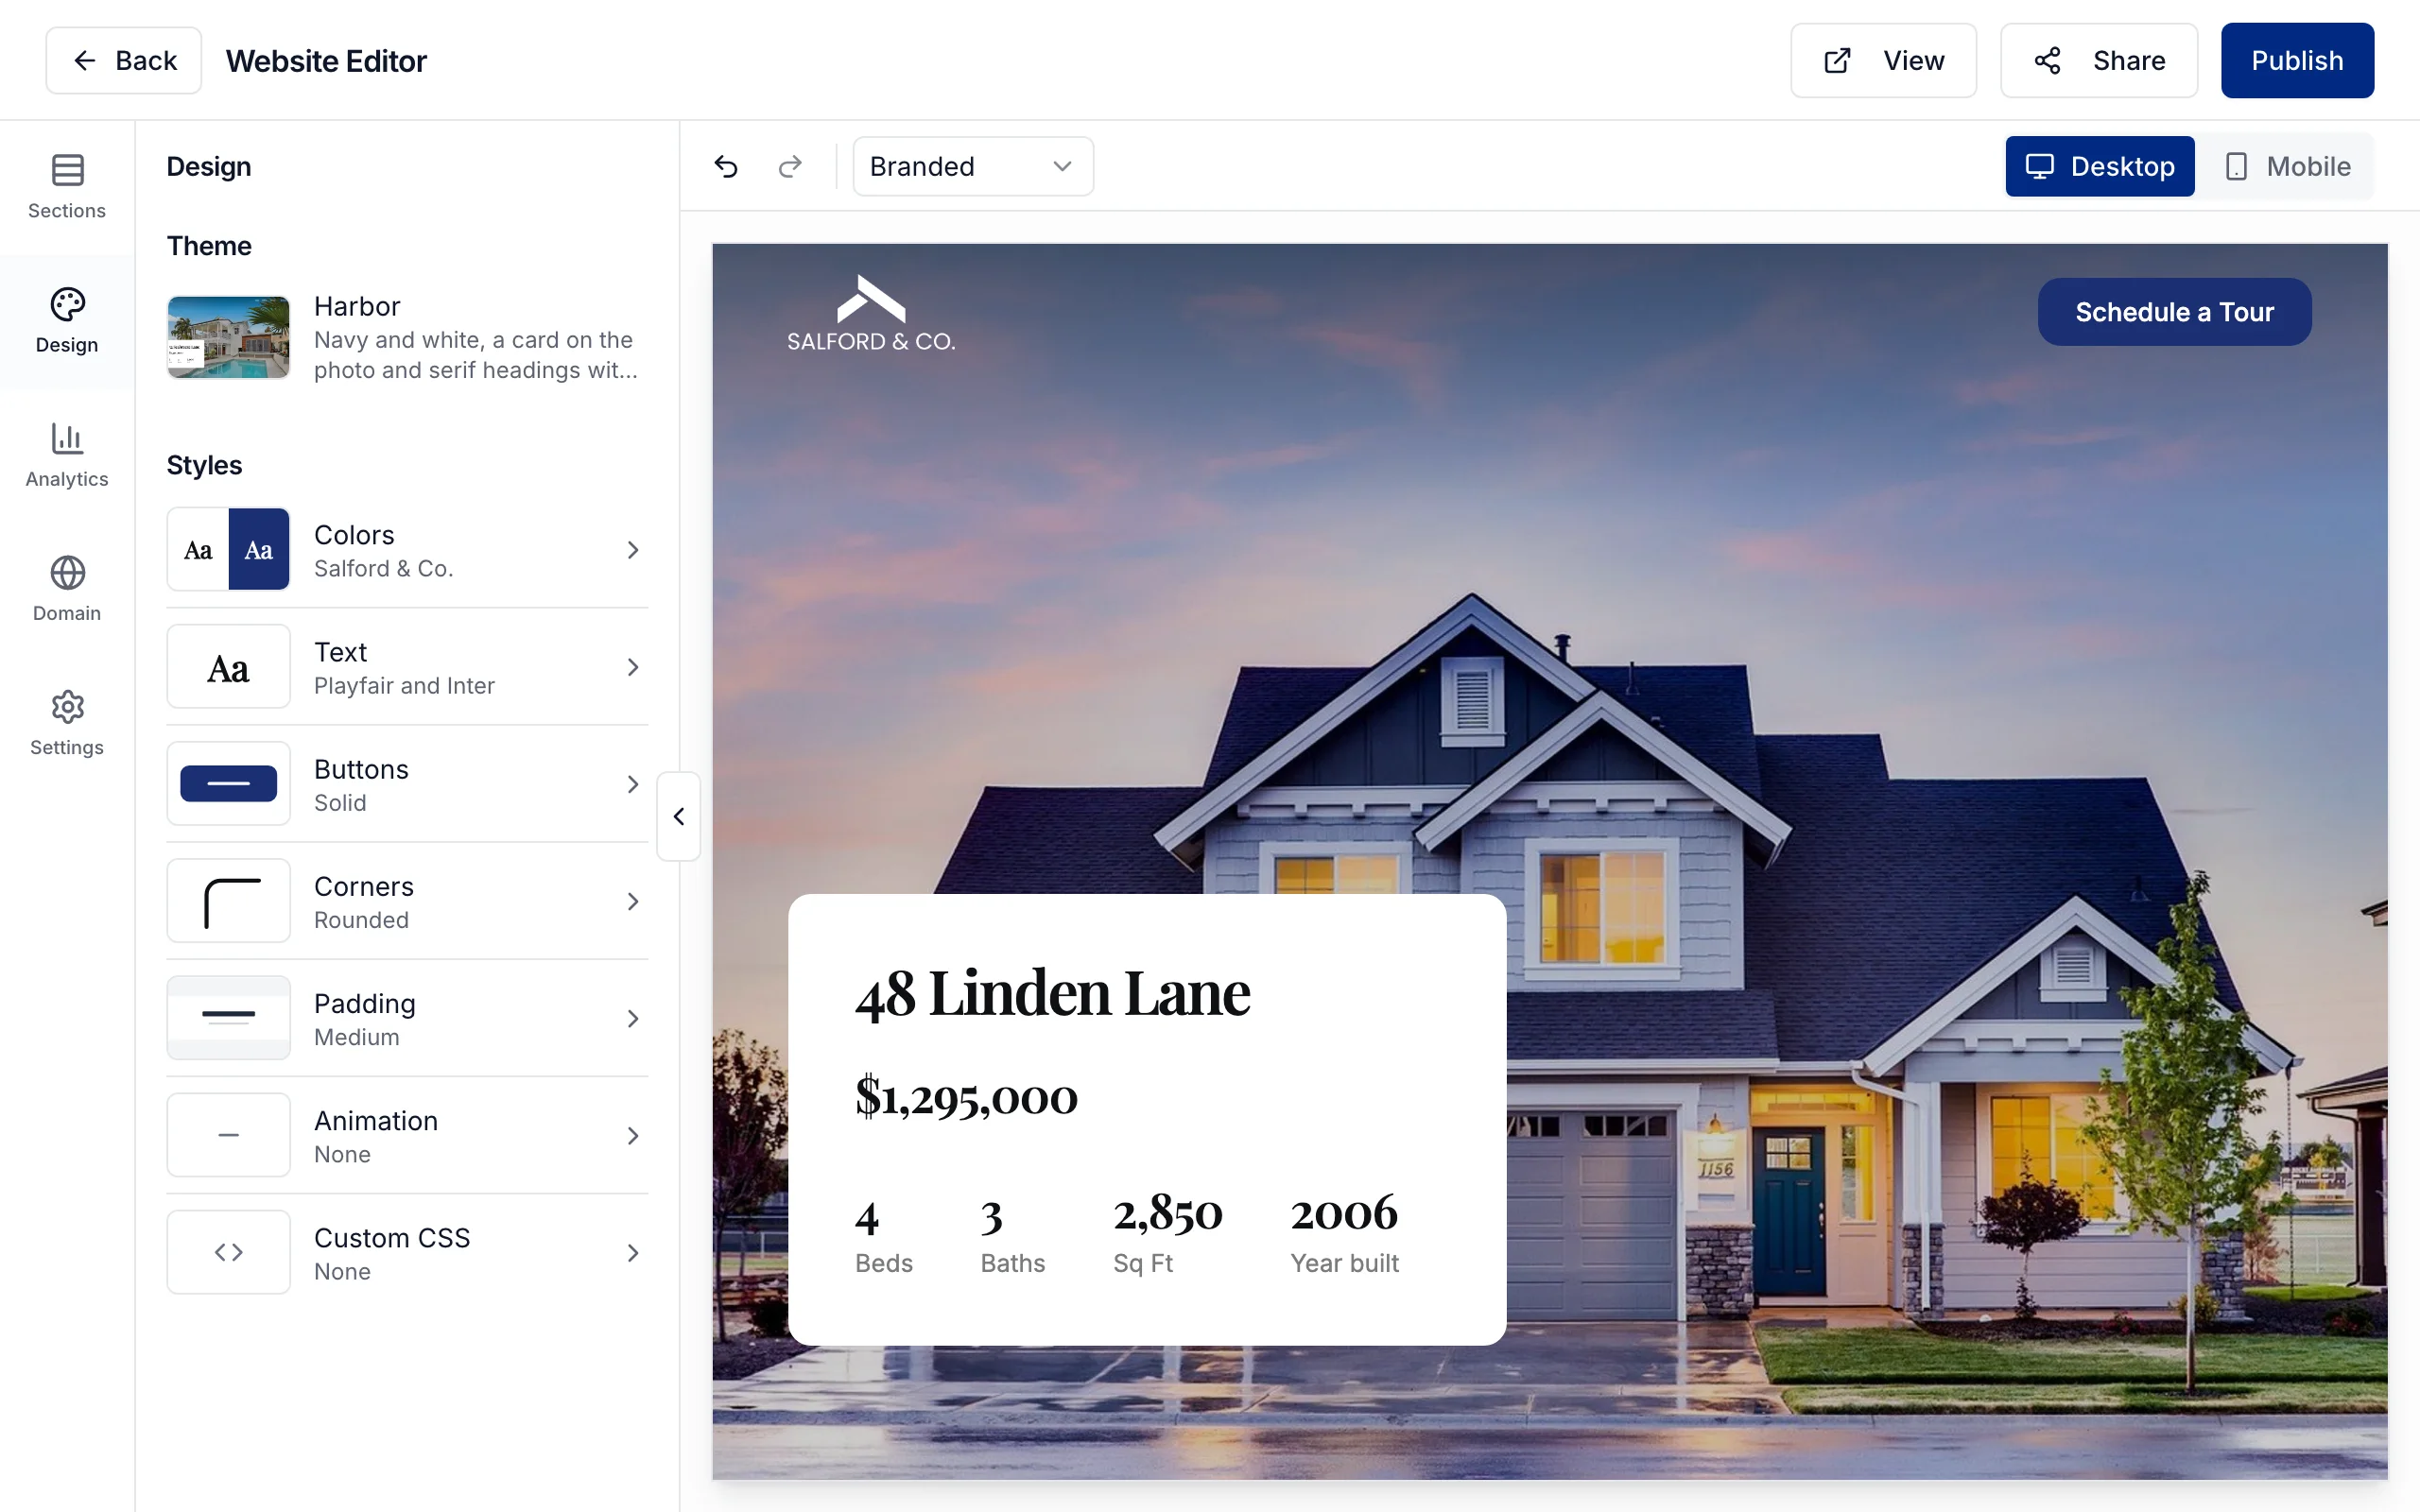Click the undo arrow icon
This screenshot has height=1512, width=2420.
point(726,166)
